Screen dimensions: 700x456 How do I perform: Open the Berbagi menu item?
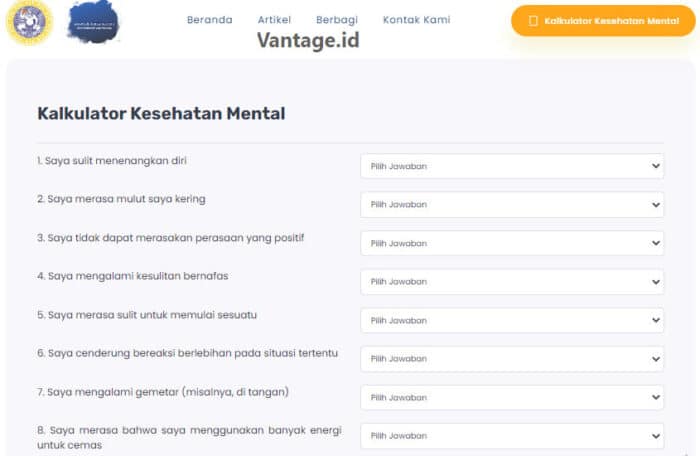click(x=337, y=20)
